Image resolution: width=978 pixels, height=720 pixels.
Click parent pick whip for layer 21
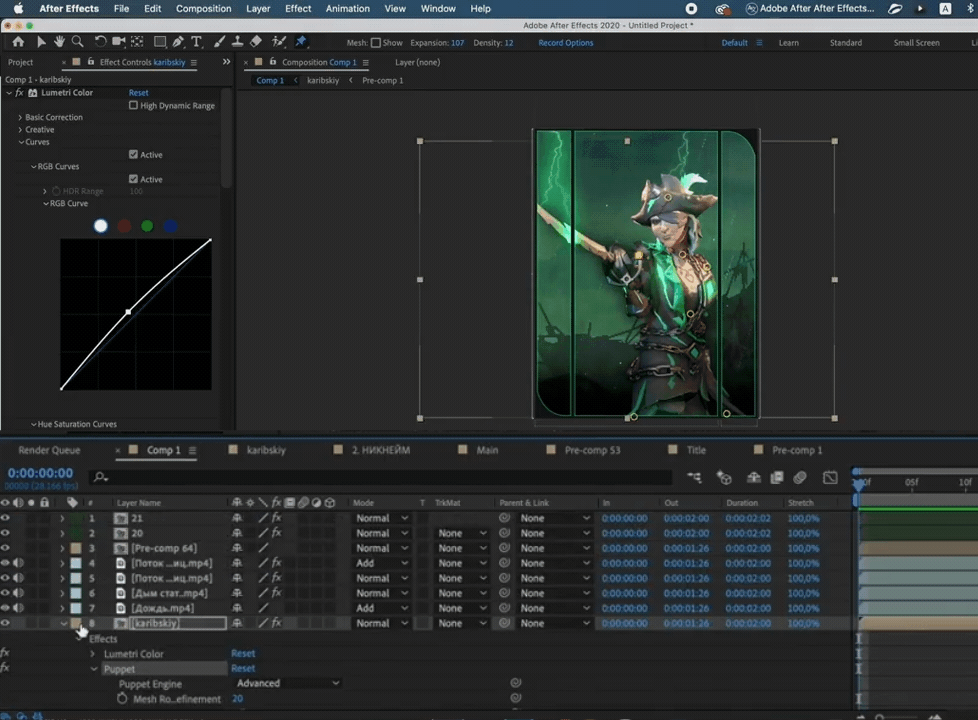click(505, 518)
